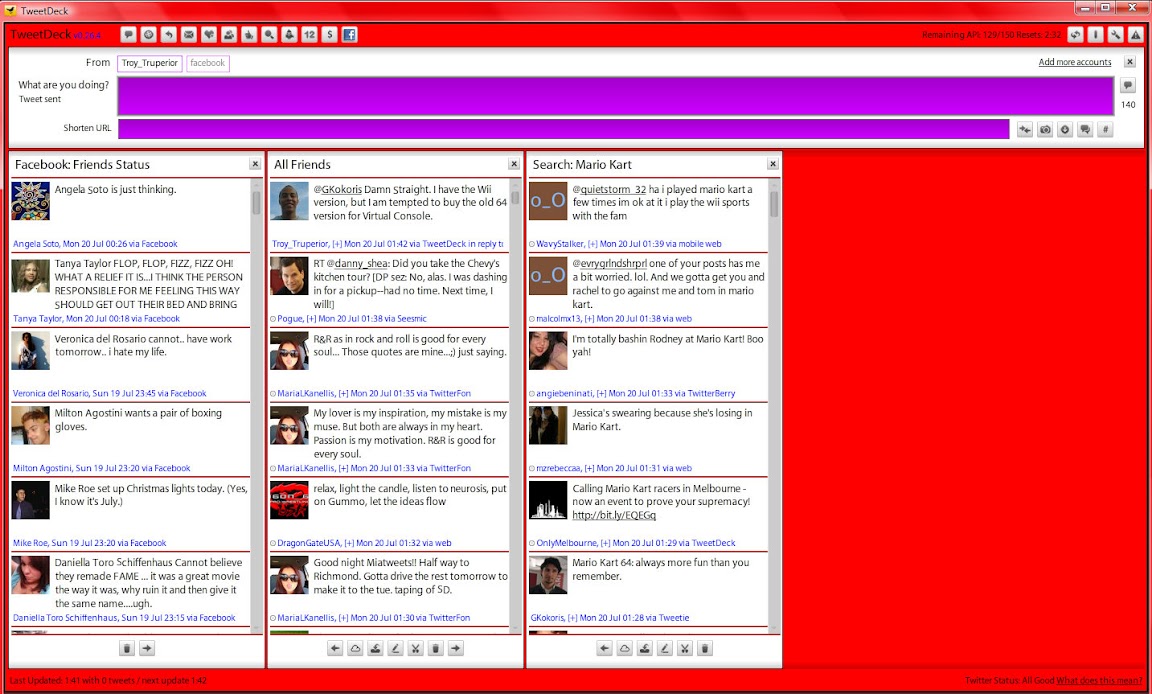Click Mike Roe's avatar thumbnail
Image resolution: width=1152 pixels, height=694 pixels.
pyautogui.click(x=31, y=500)
